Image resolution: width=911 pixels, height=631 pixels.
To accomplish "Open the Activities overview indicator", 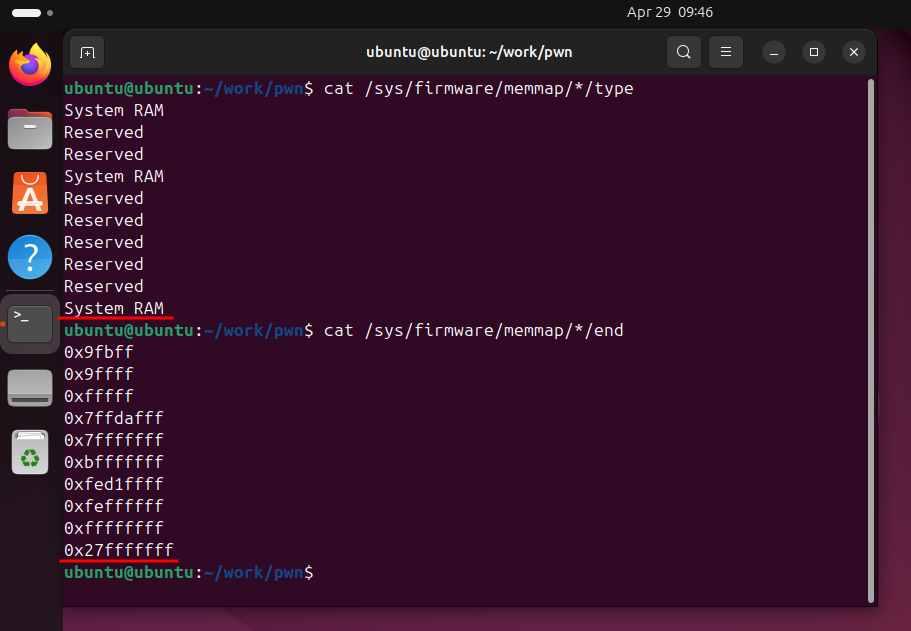I will tap(27, 13).
